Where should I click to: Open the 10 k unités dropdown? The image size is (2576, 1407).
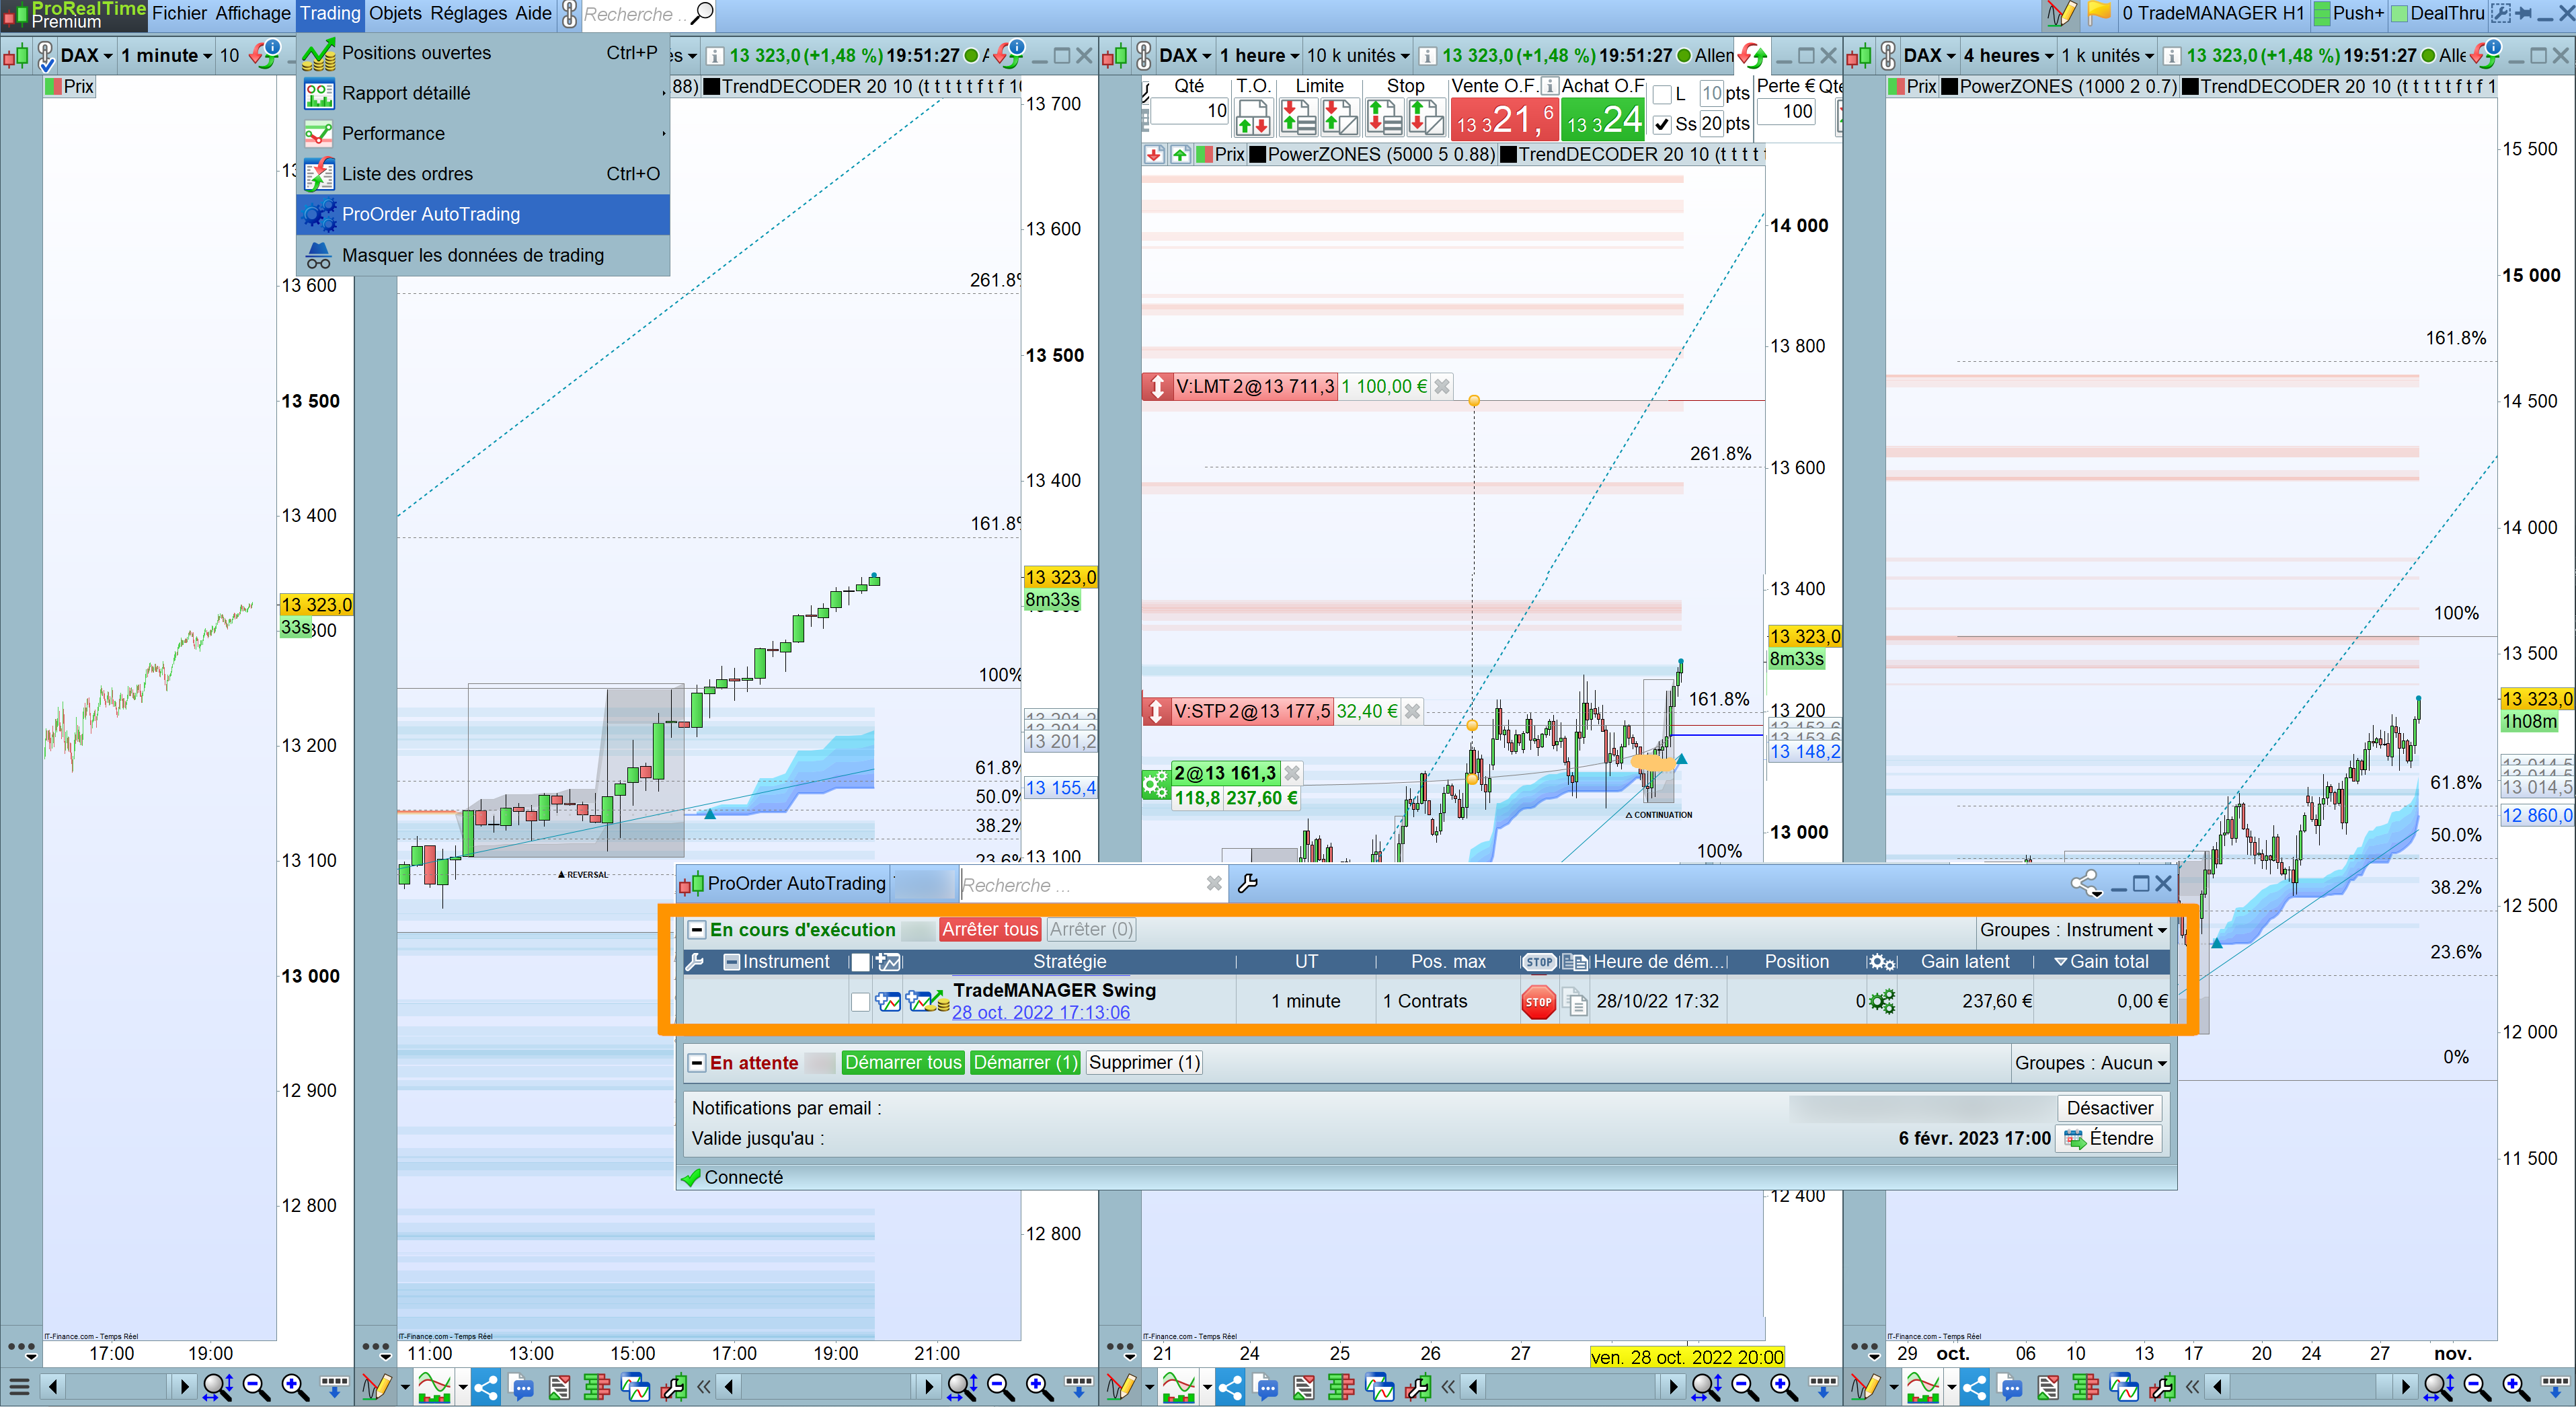[1358, 56]
